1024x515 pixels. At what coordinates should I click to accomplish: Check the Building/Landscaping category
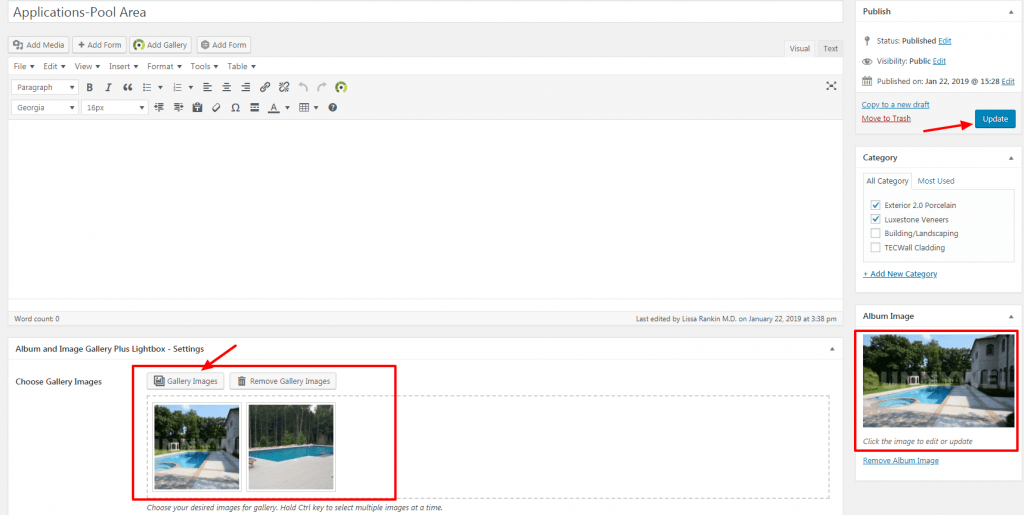pyautogui.click(x=876, y=233)
